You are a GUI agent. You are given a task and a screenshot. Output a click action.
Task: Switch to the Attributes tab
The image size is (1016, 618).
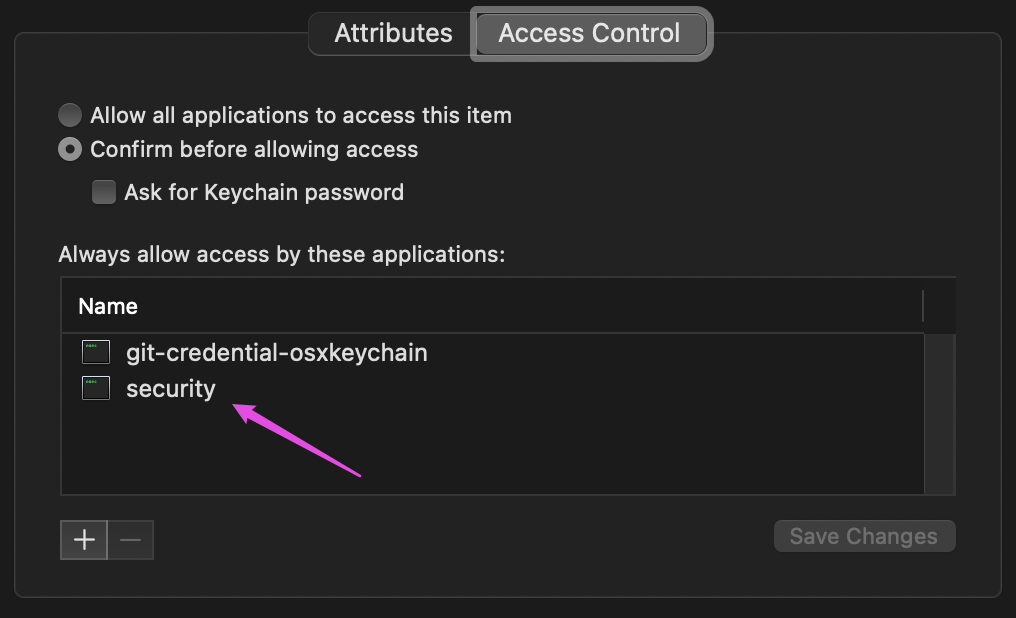[x=393, y=33]
